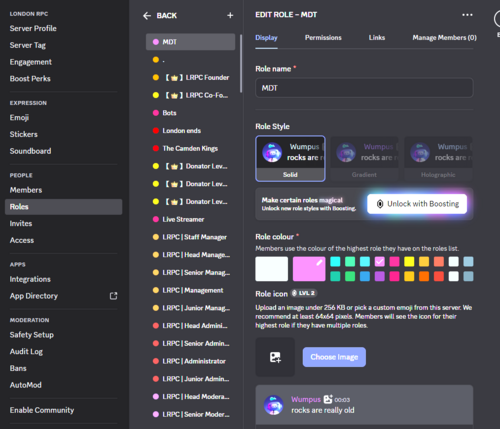Viewport: 500px width, 429px height.
Task: Open the Links tab
Action: 377,38
